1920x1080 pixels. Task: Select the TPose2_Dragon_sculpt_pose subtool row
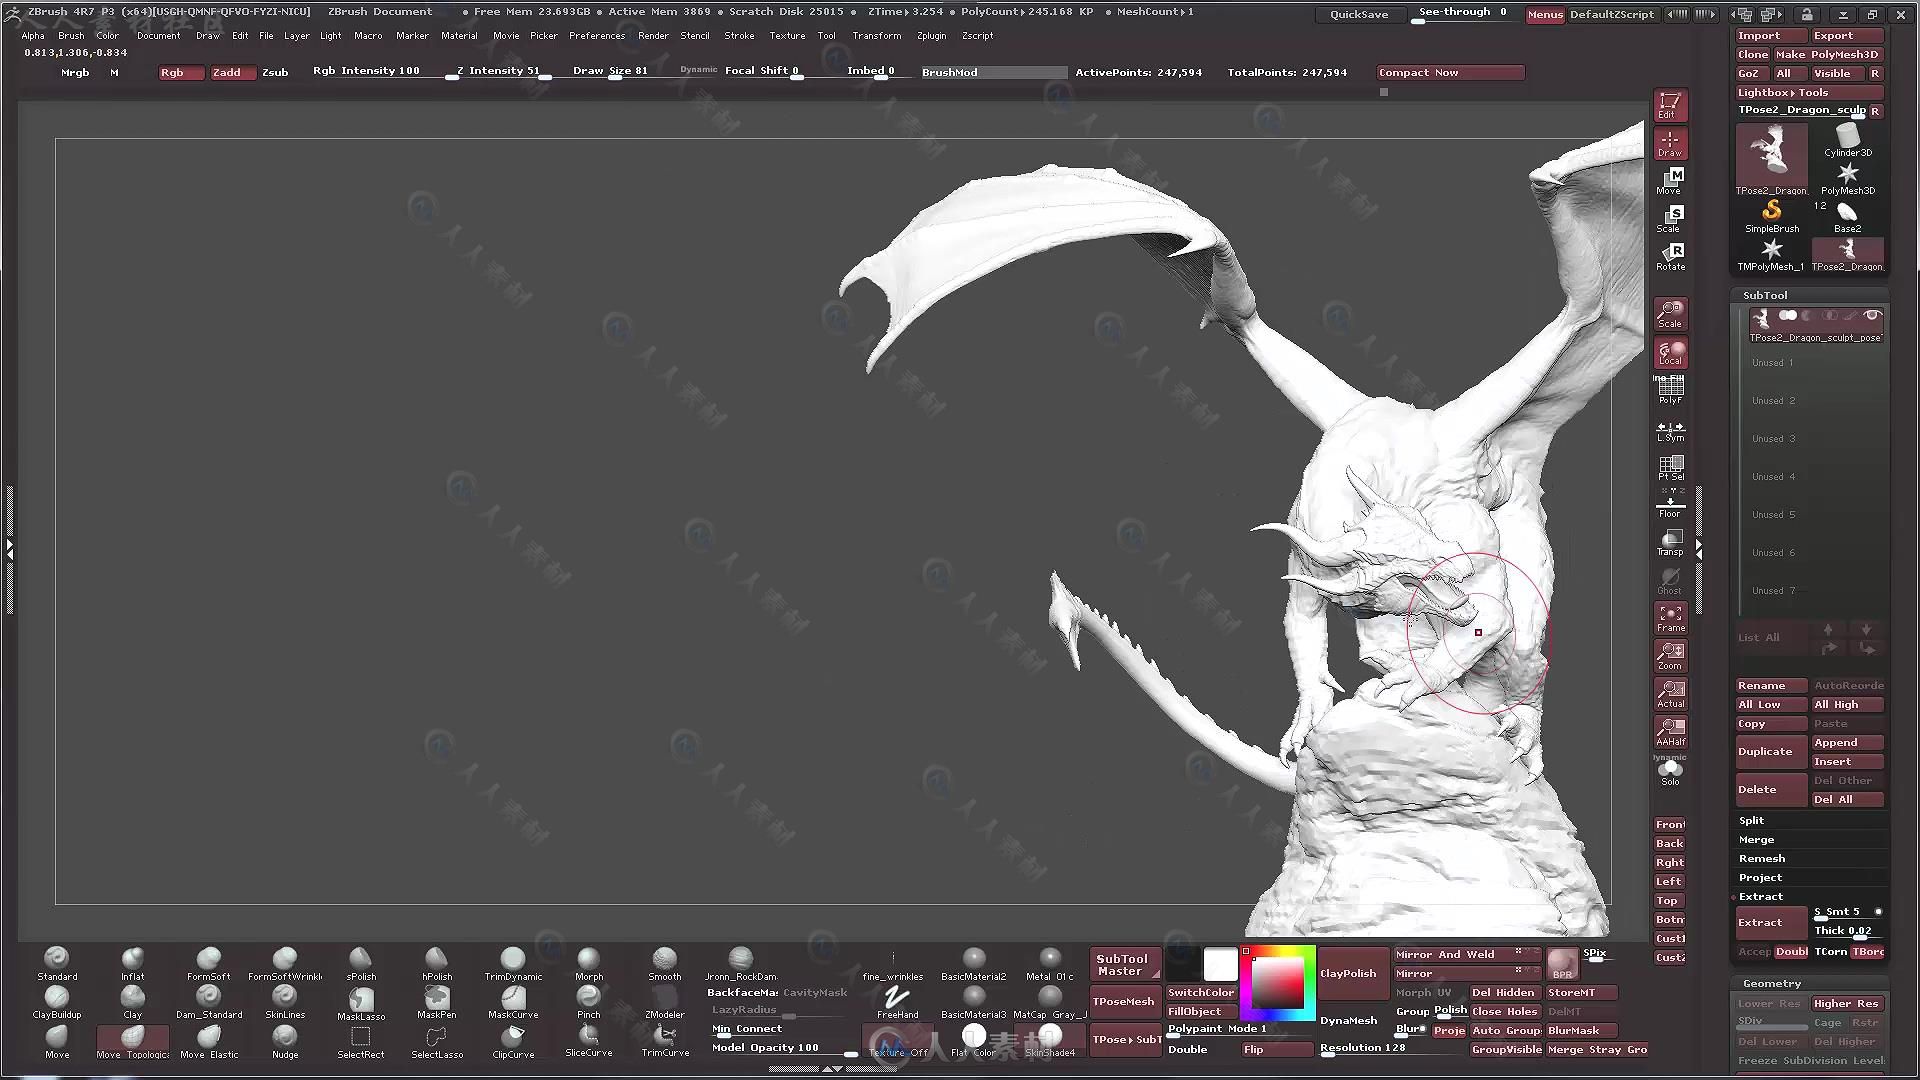[x=1816, y=326]
